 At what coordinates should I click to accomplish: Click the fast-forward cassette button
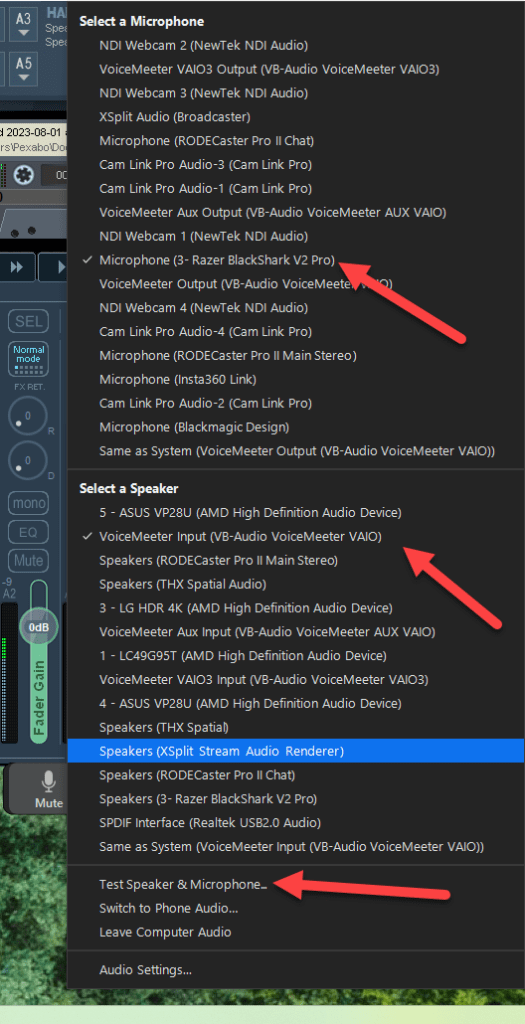coord(16,268)
